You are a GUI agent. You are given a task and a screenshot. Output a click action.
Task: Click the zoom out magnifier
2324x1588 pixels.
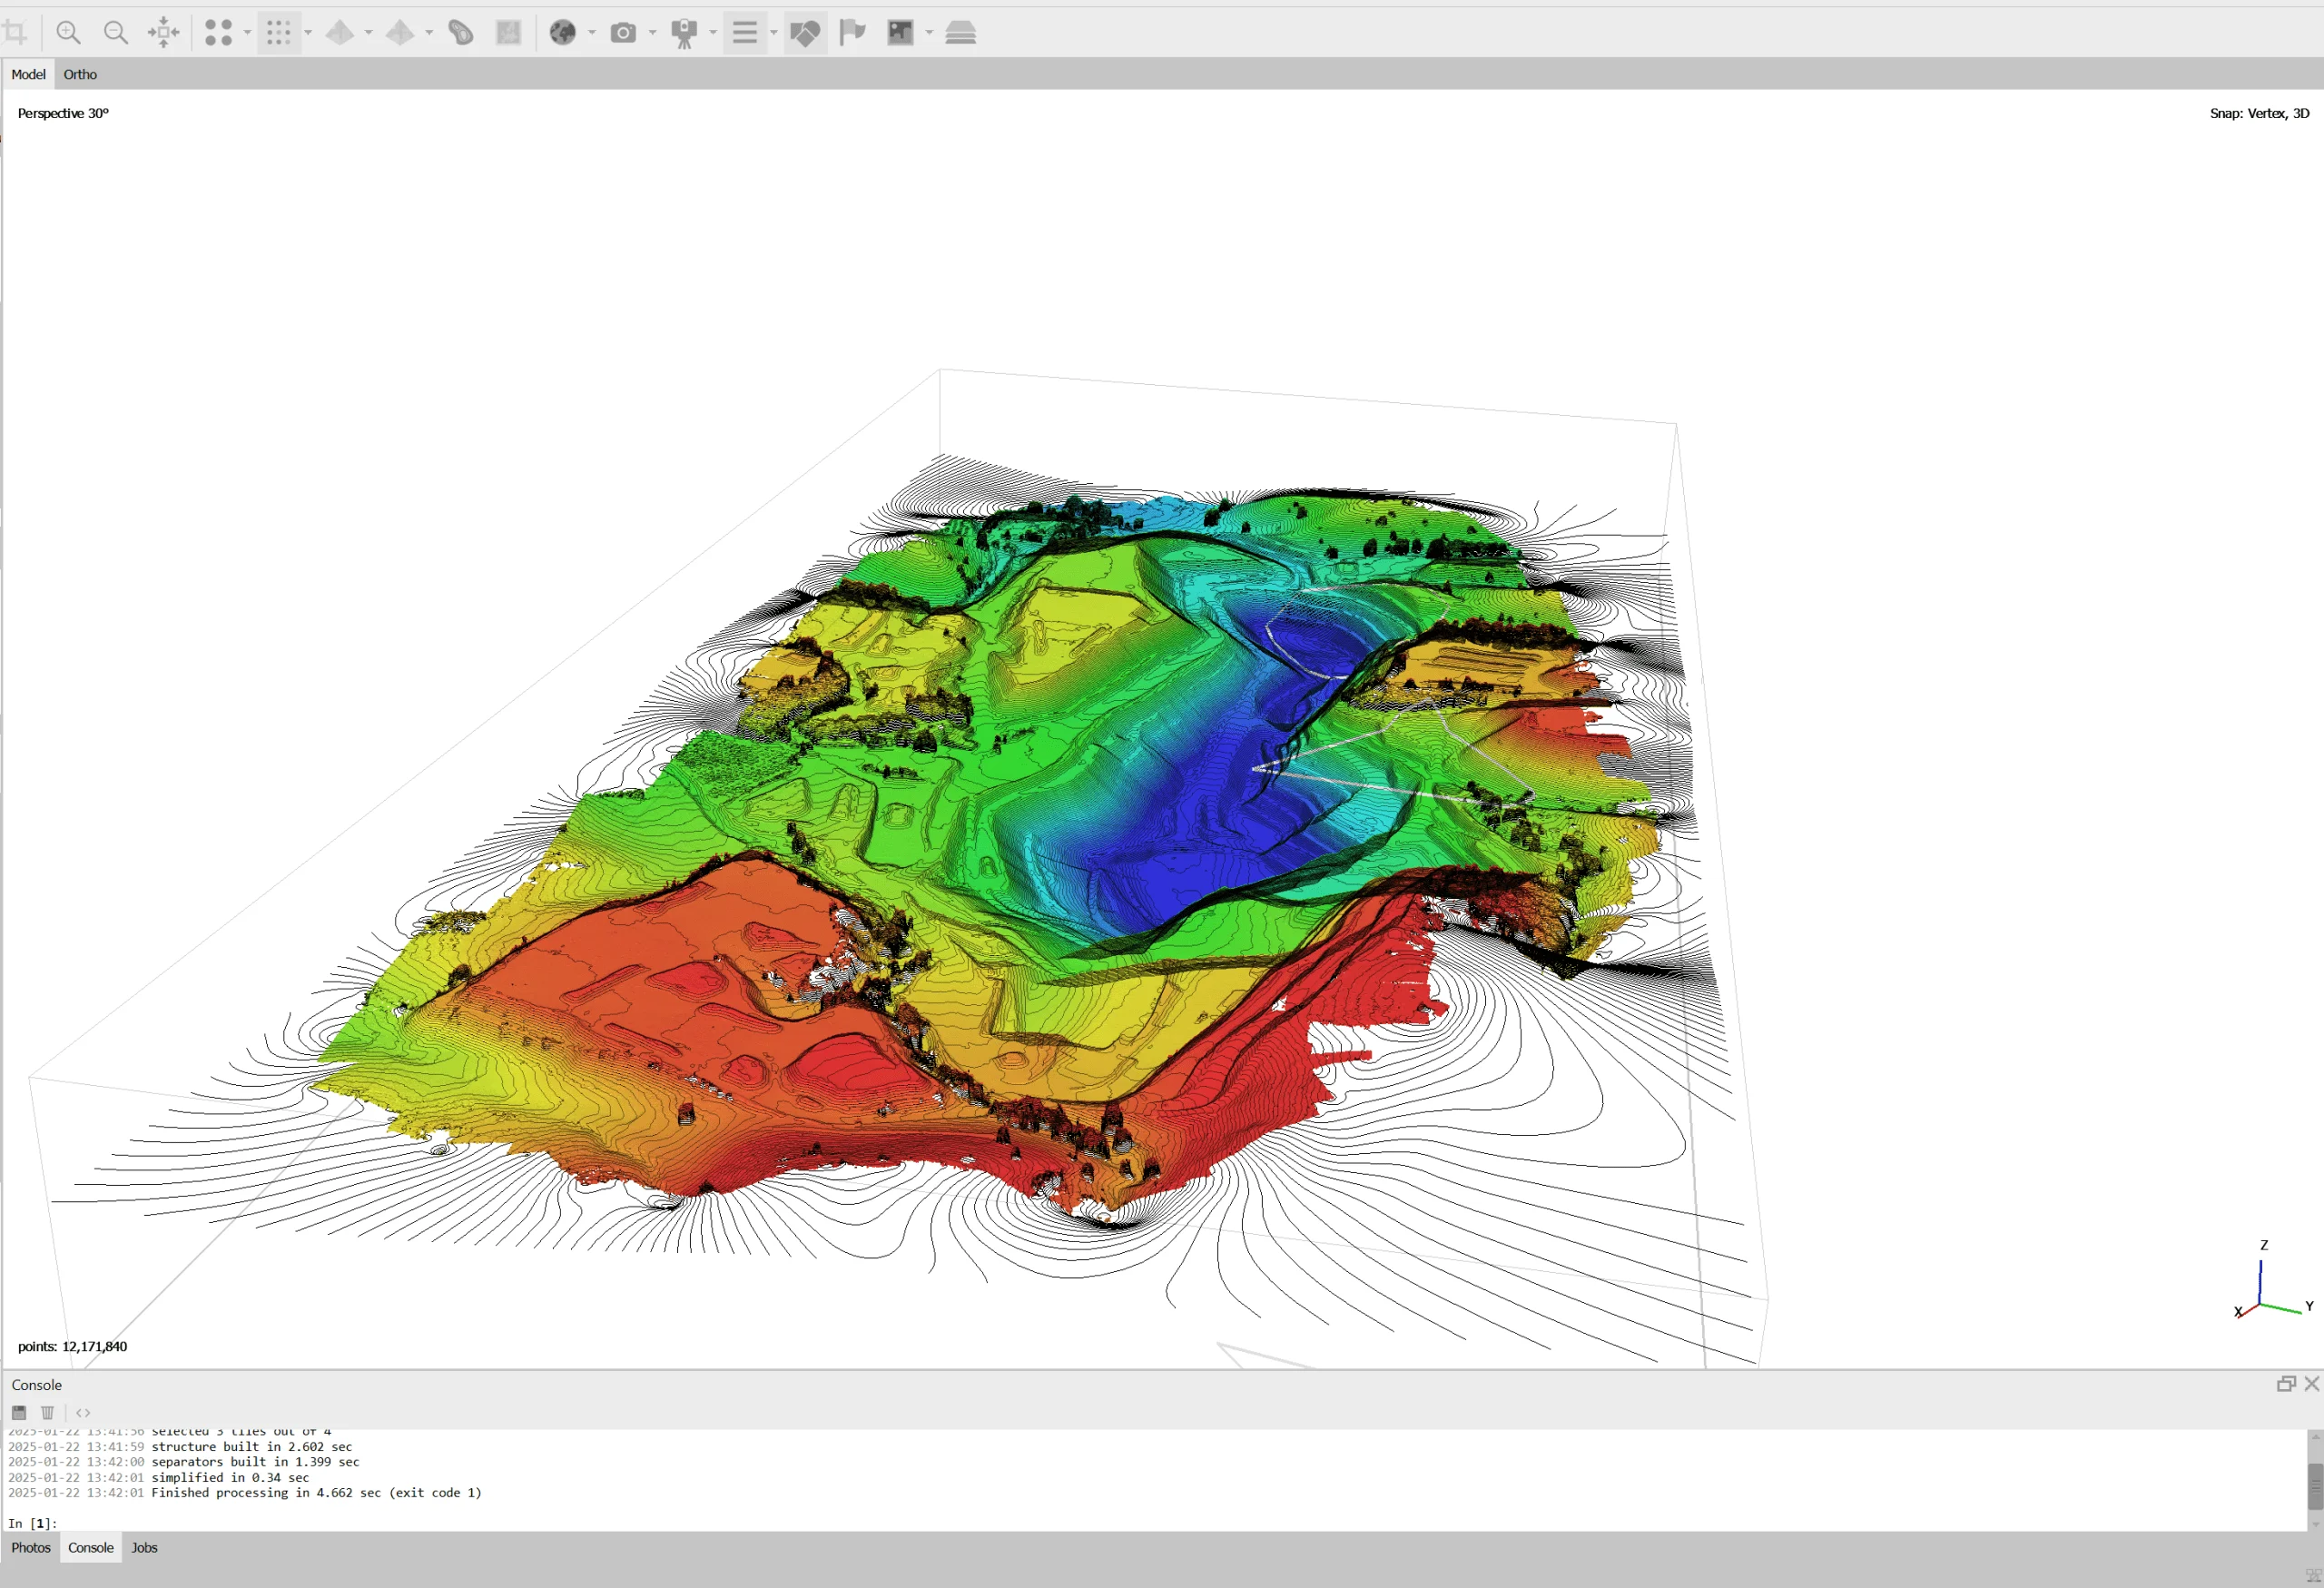(116, 32)
